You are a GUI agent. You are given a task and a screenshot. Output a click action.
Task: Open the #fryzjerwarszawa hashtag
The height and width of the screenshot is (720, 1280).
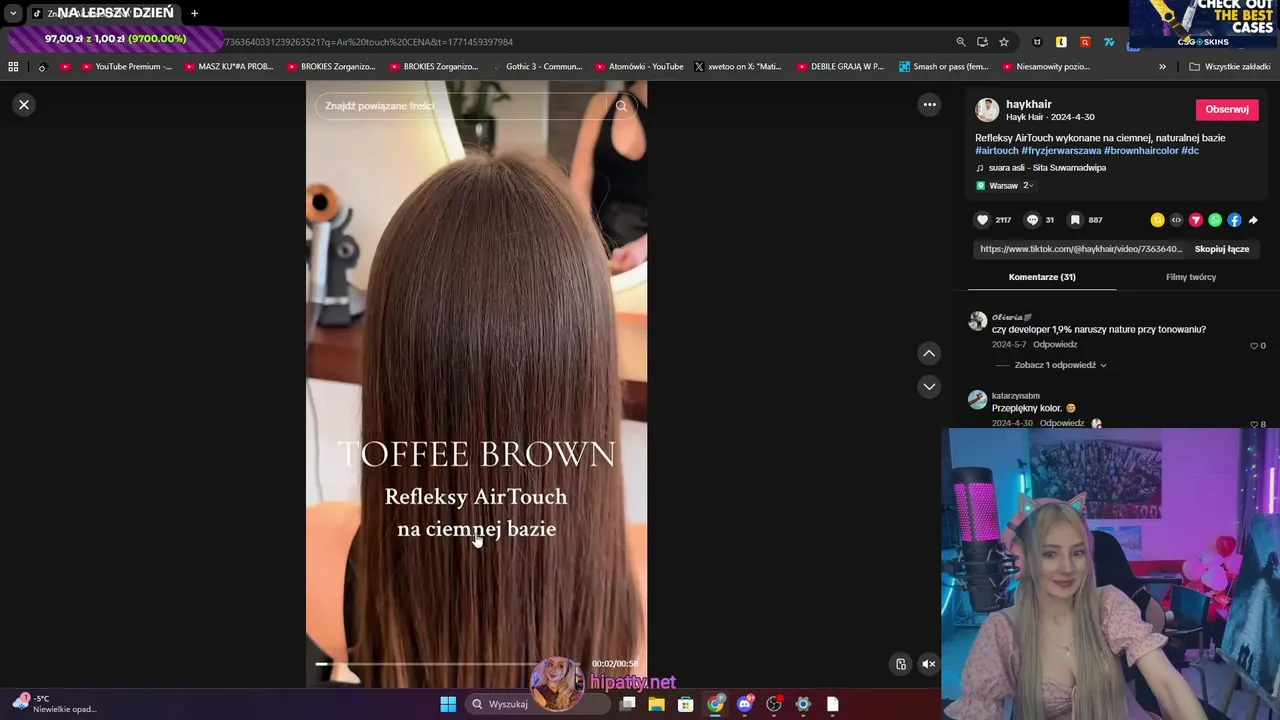1061,151
